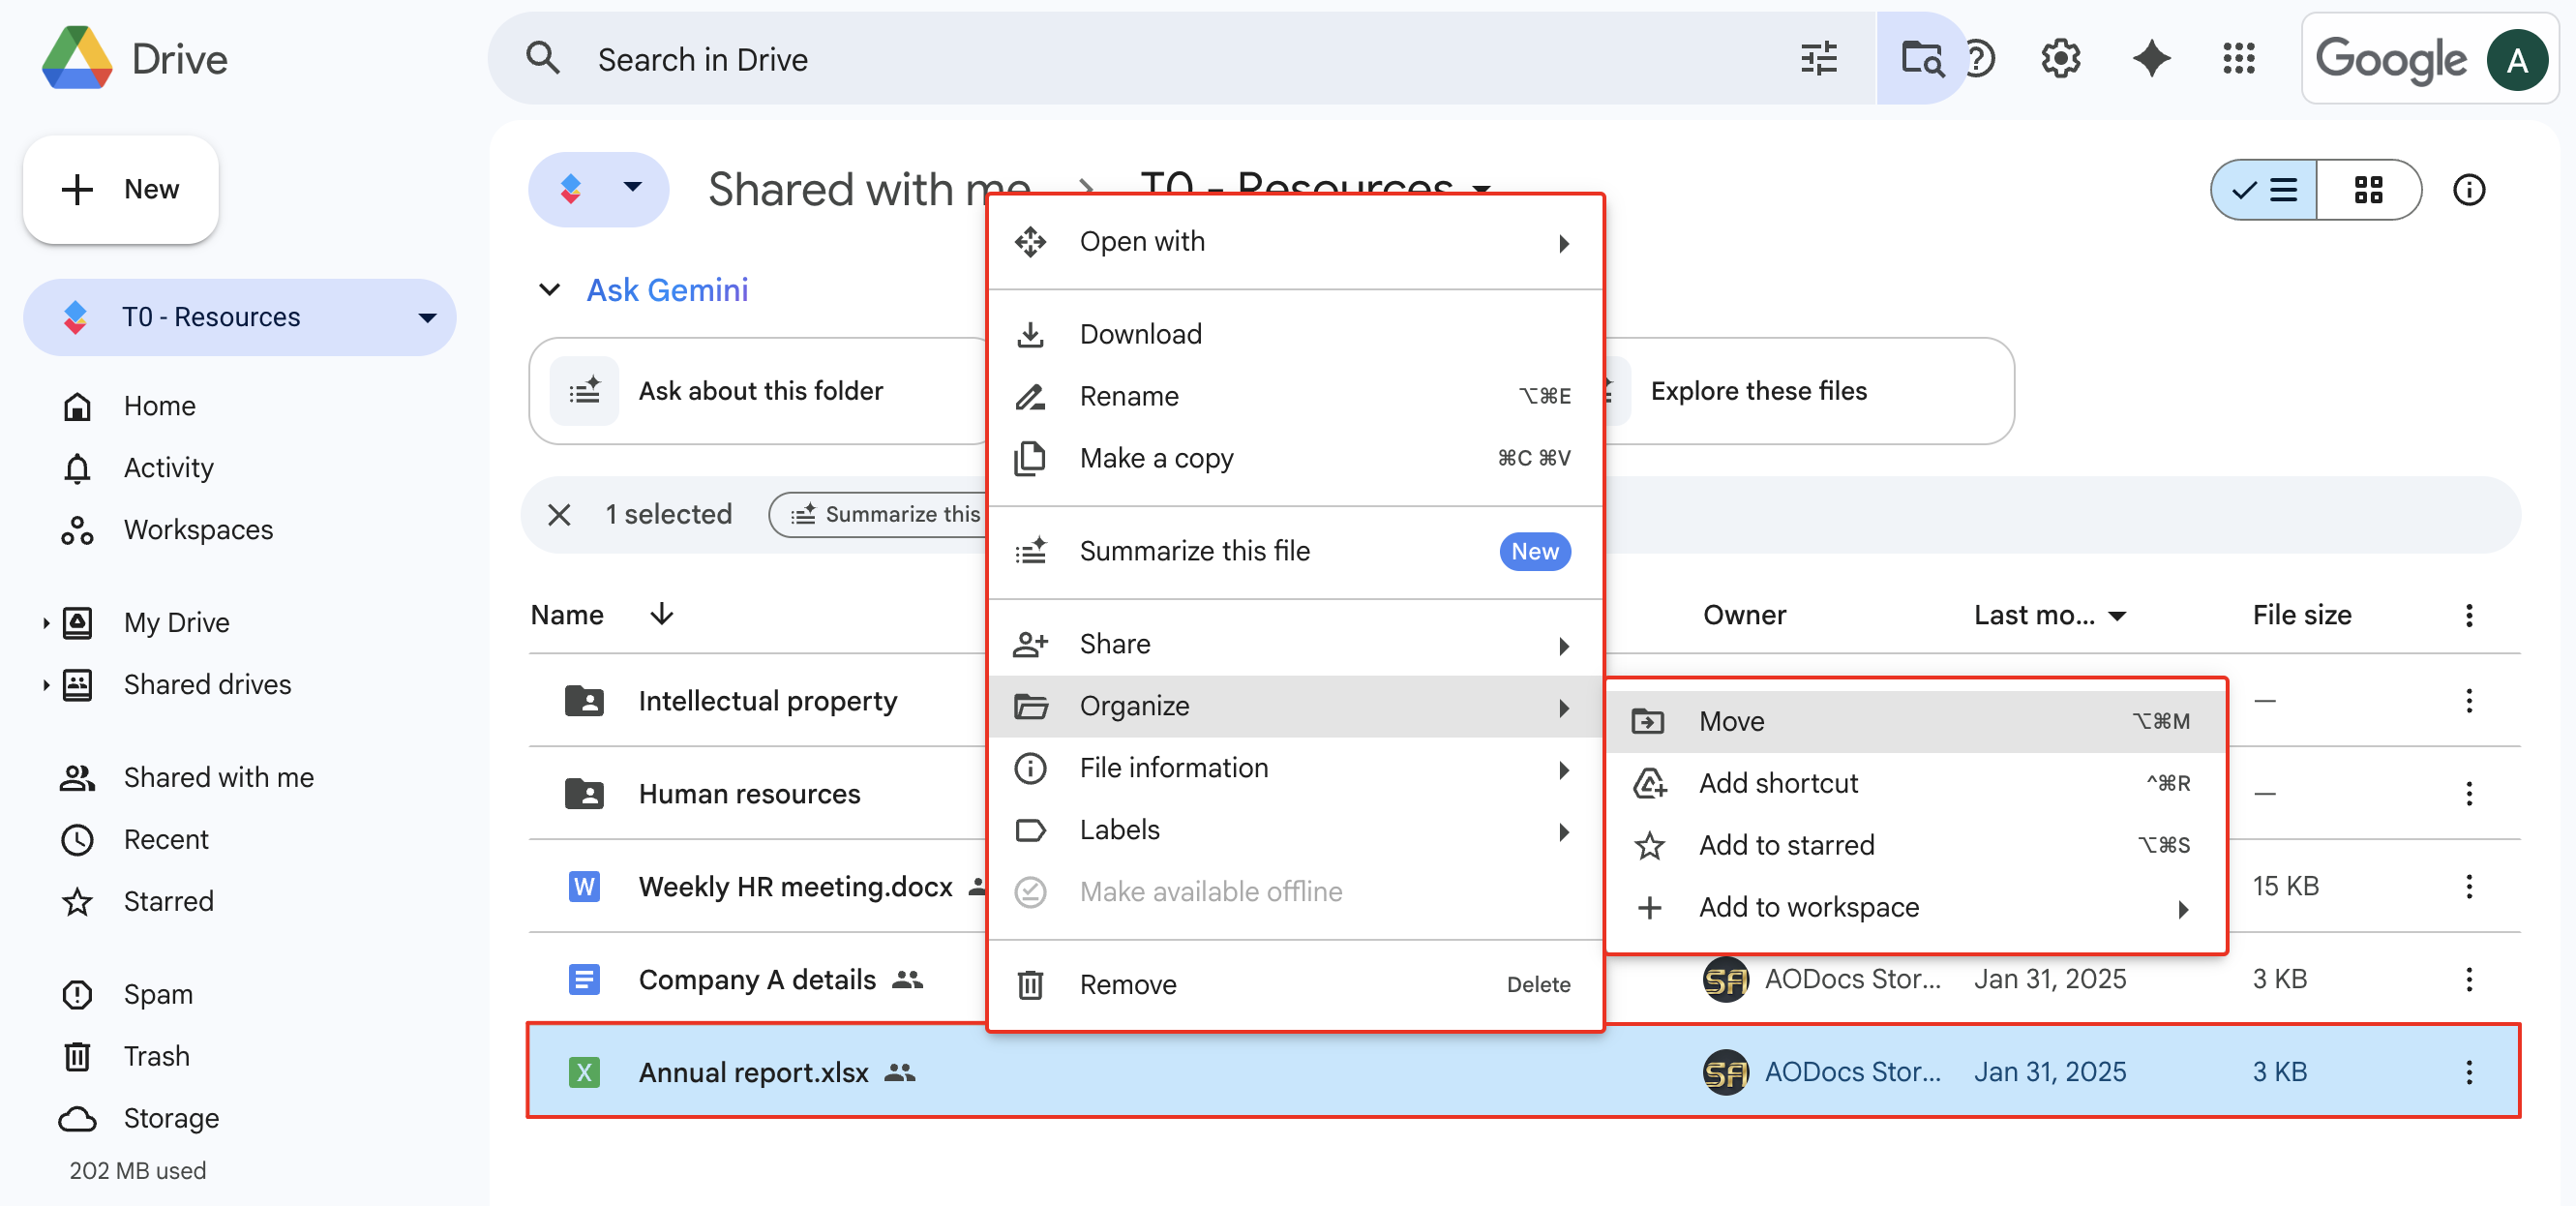The width and height of the screenshot is (2576, 1206).
Task: Open more actions kebab for Annual report.xlsx
Action: point(2469,1071)
